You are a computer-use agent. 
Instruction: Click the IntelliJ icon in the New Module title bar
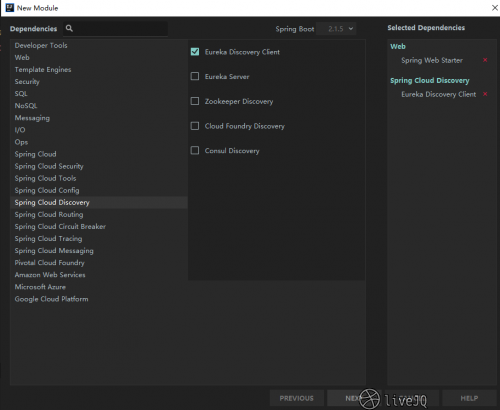click(x=10, y=8)
